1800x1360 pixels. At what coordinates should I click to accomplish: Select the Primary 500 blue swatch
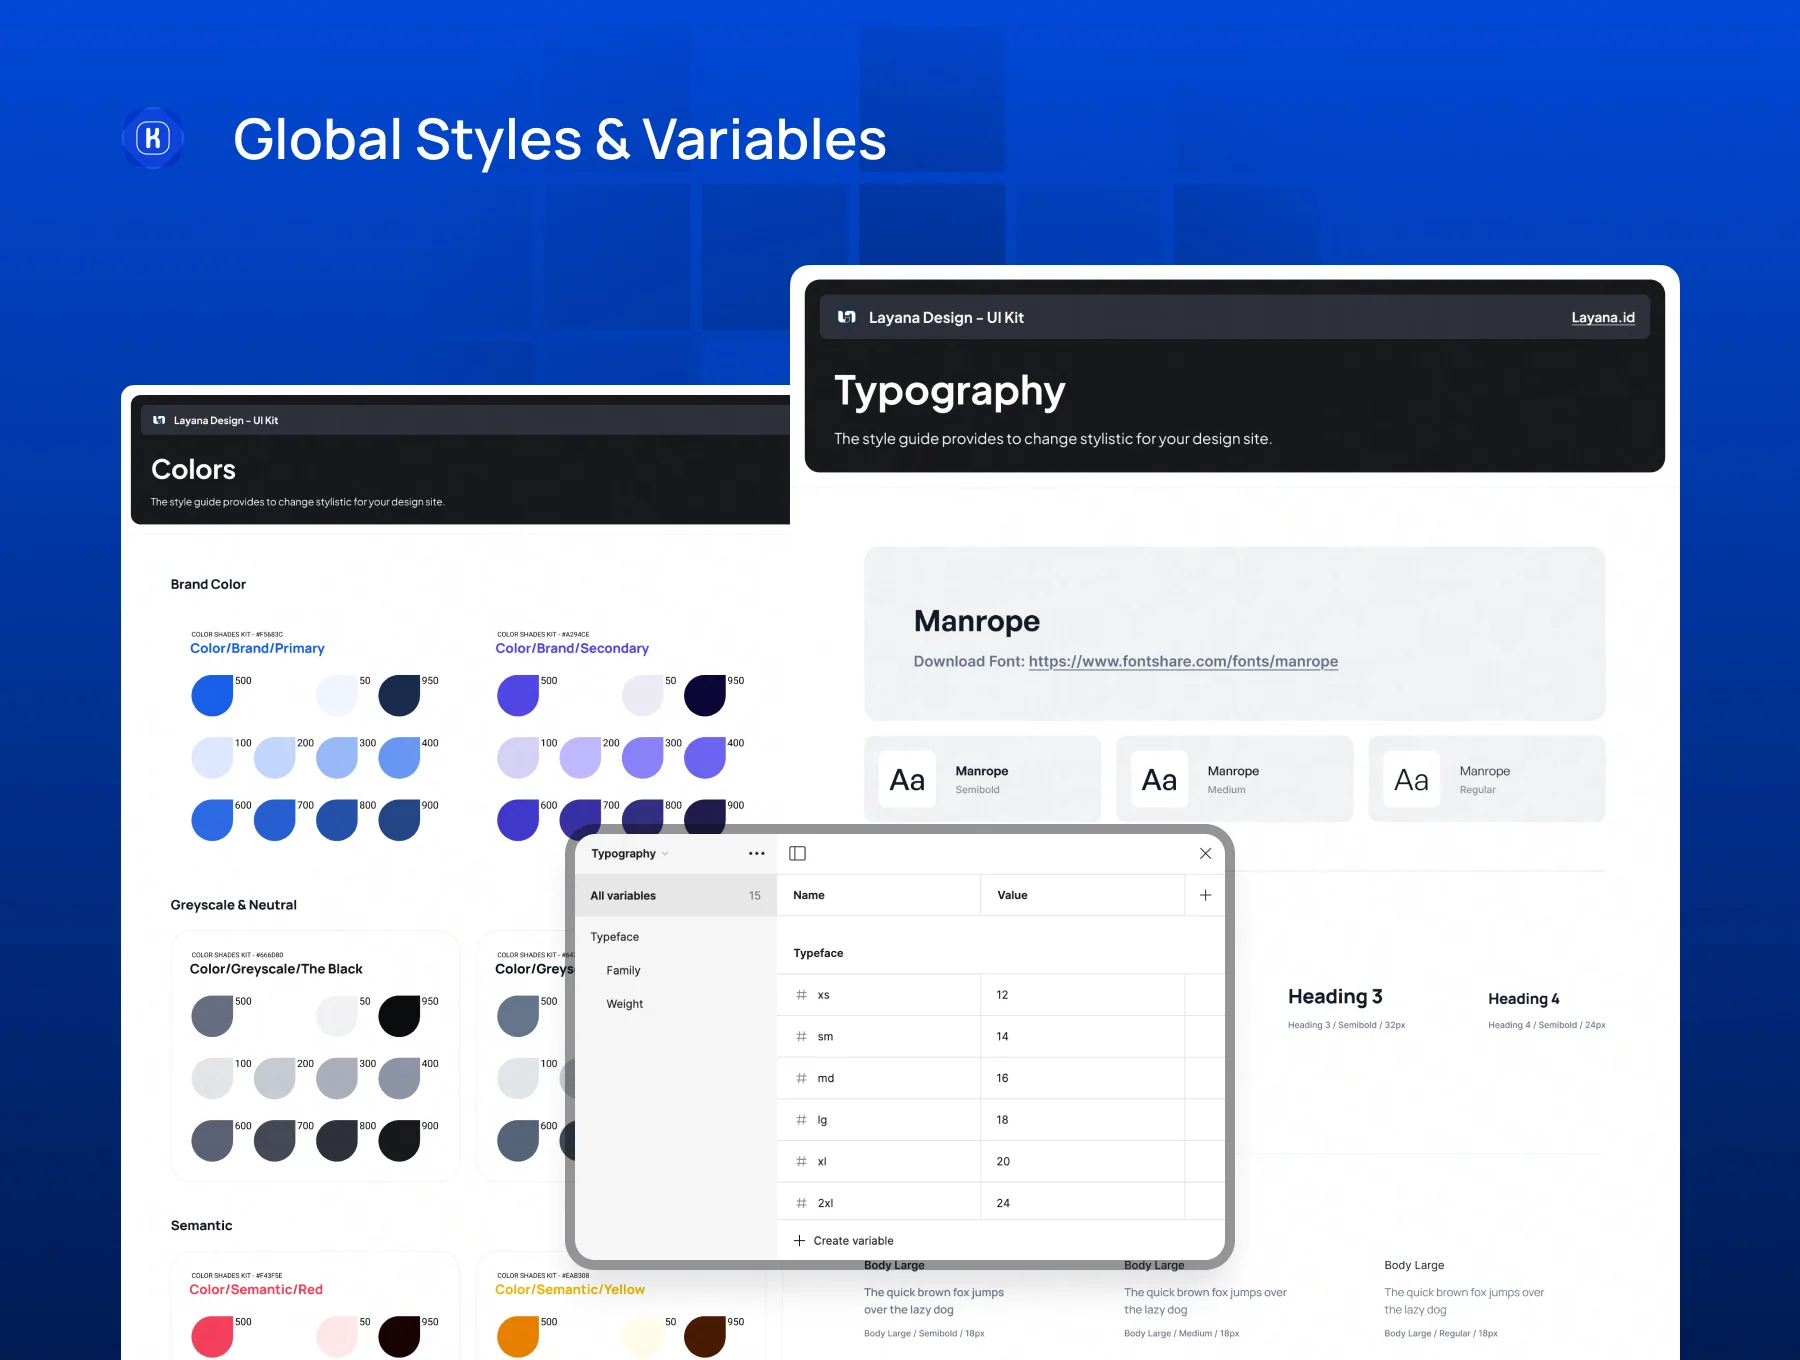212,695
